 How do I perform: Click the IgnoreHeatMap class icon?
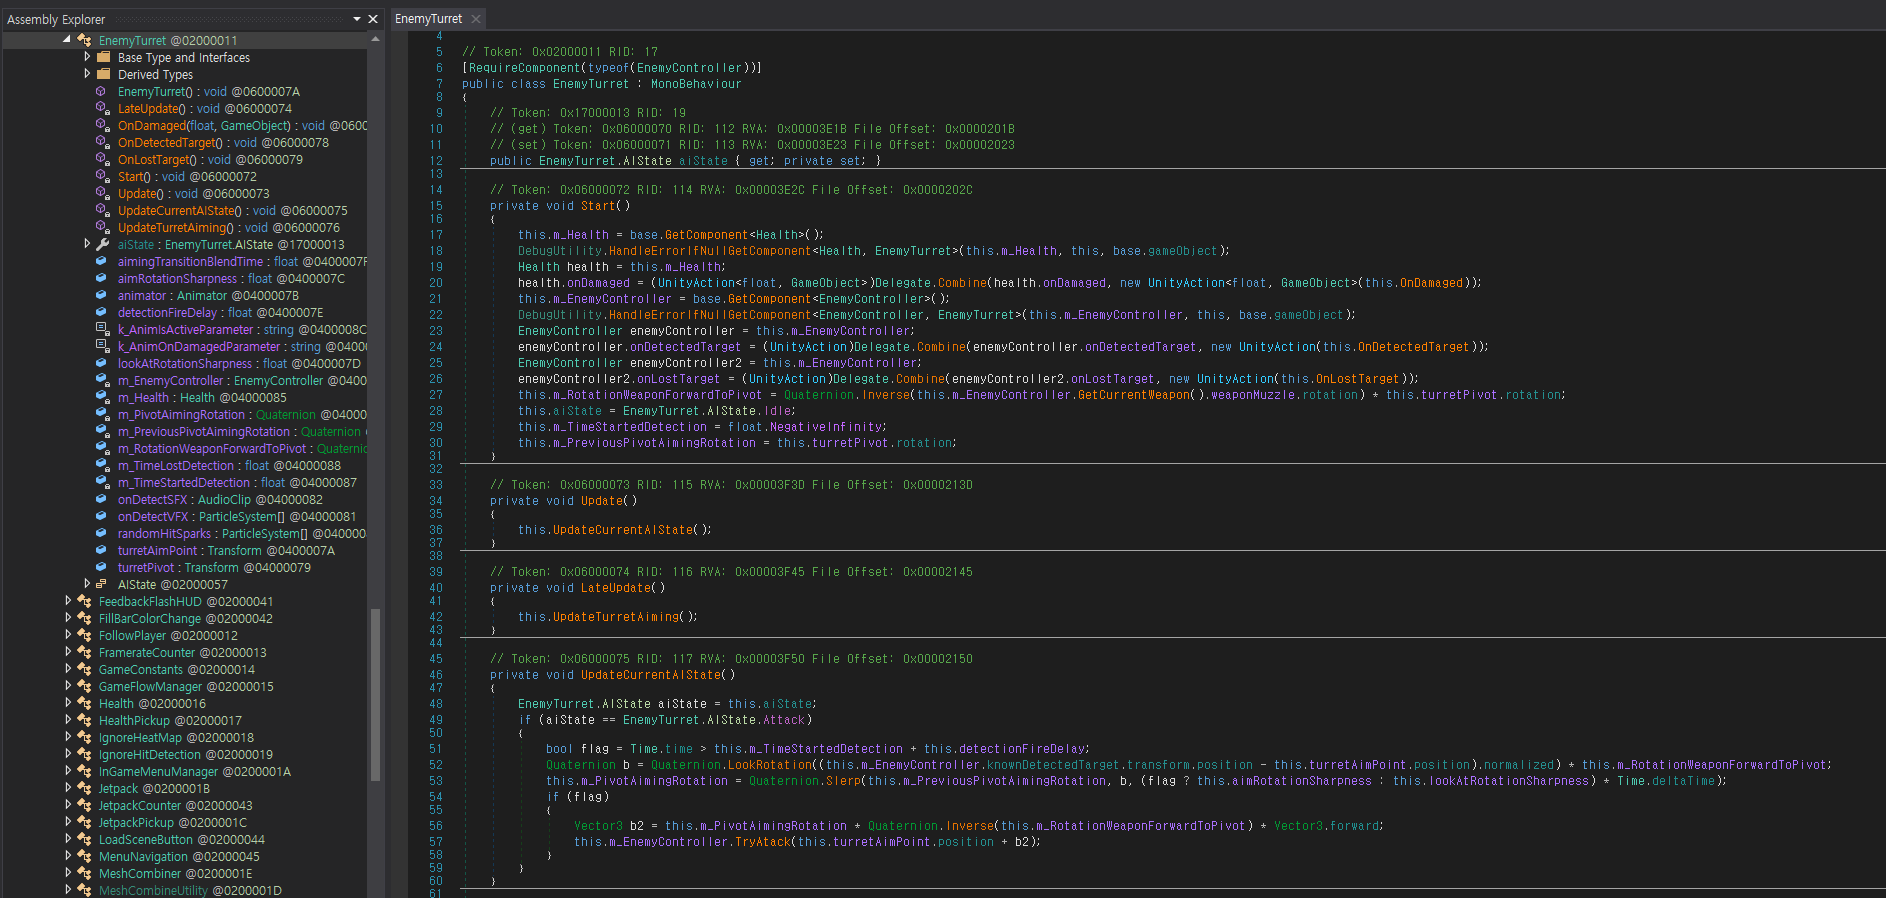pyautogui.click(x=84, y=737)
